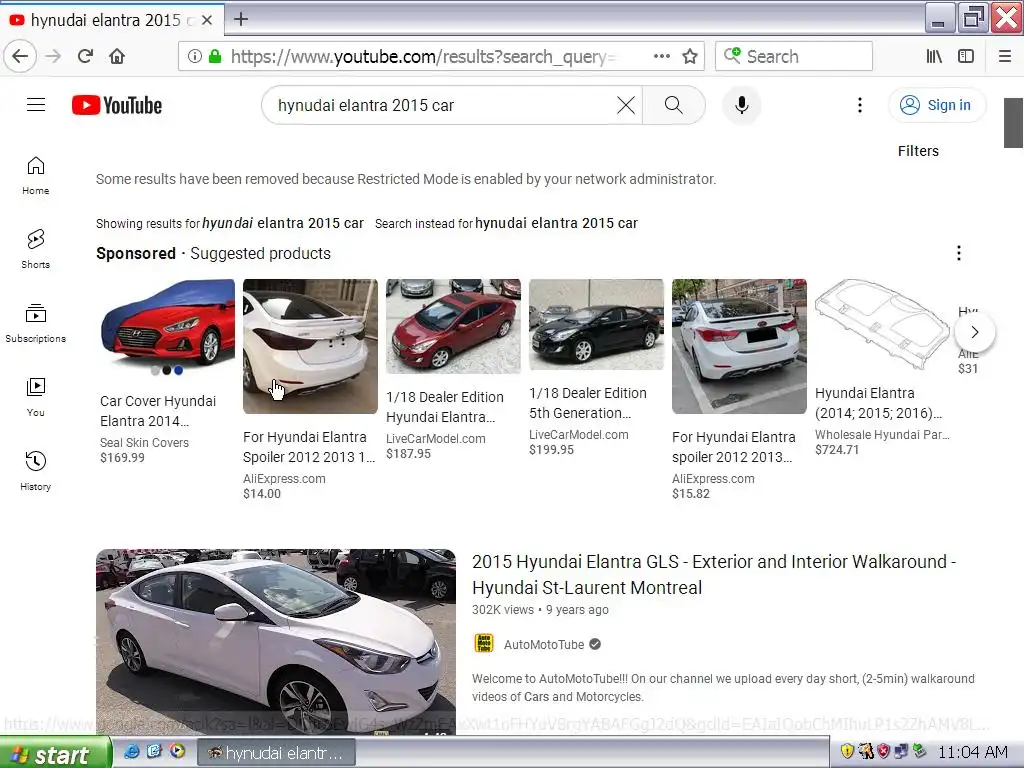This screenshot has width=1024, height=768.
Task: Open History in YouTube sidebar
Action: [35, 471]
